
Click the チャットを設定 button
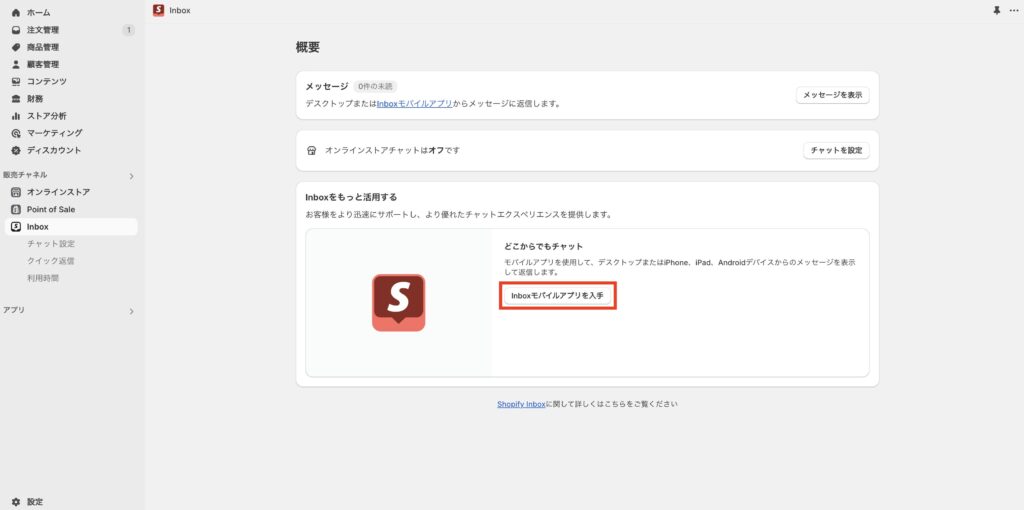click(x=837, y=150)
